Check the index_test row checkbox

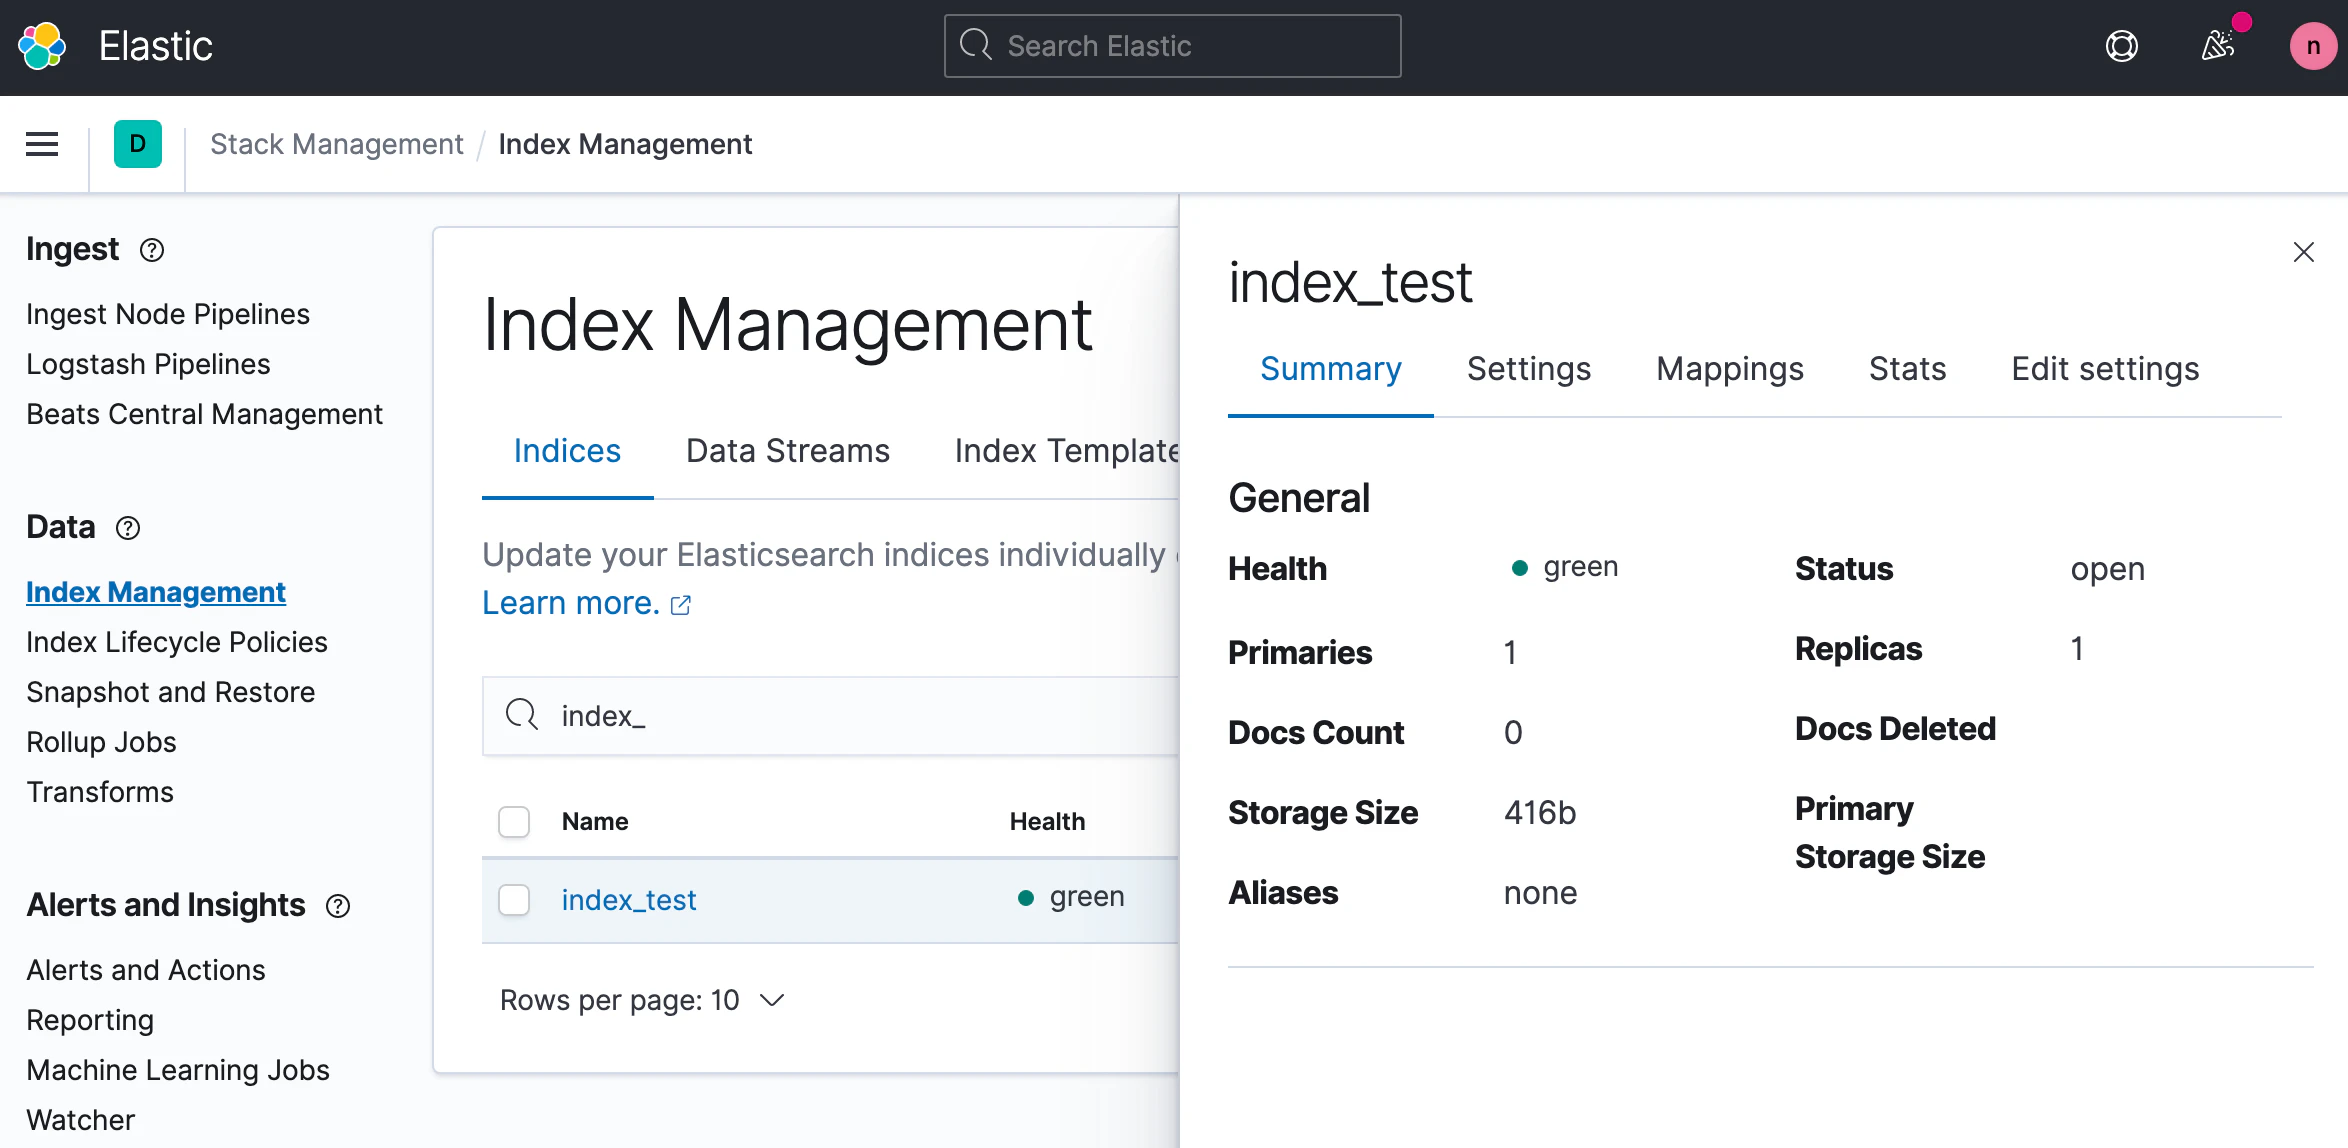[514, 900]
